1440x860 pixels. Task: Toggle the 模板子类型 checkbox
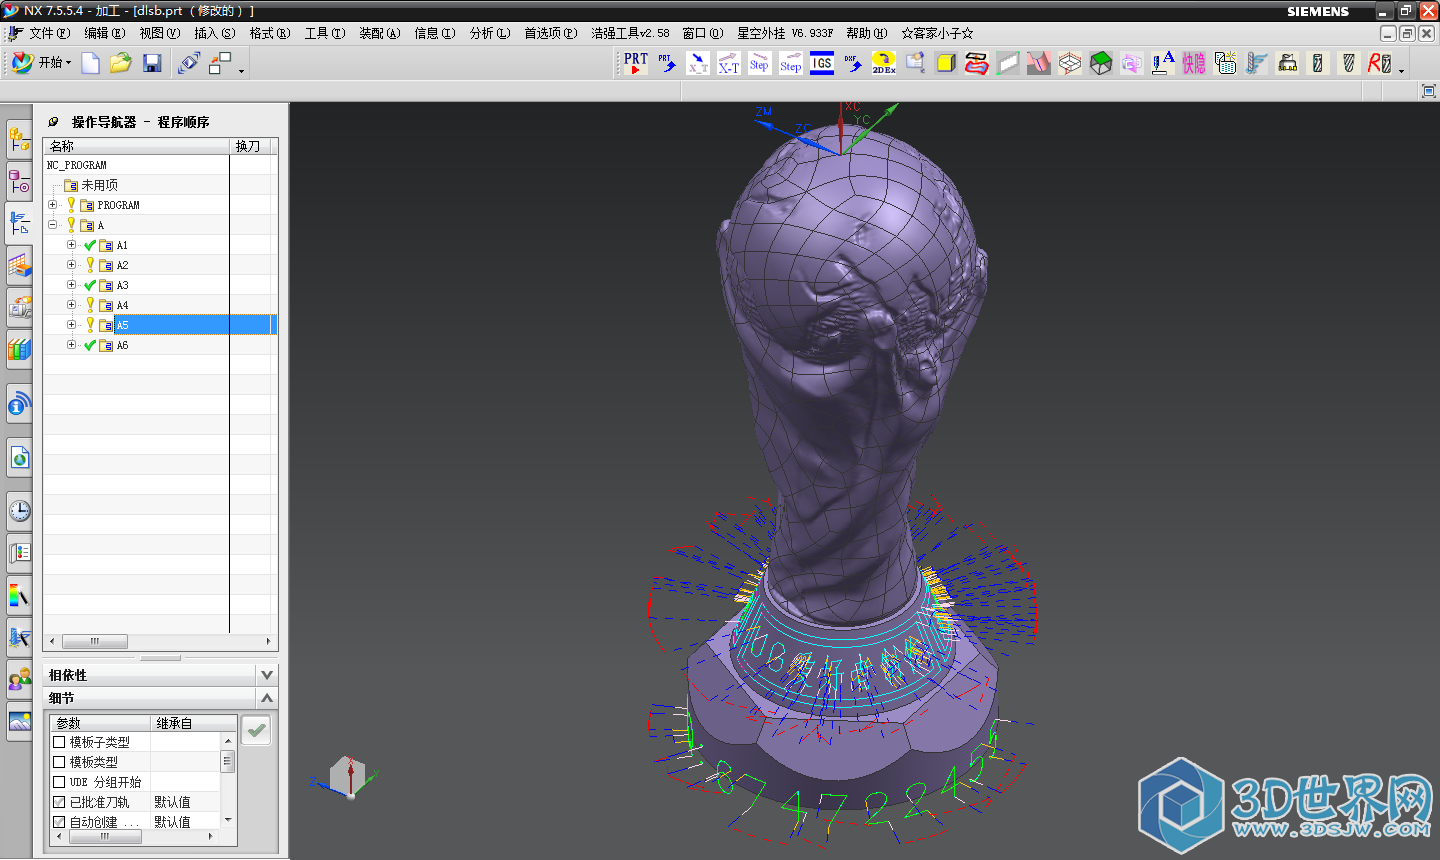point(59,742)
